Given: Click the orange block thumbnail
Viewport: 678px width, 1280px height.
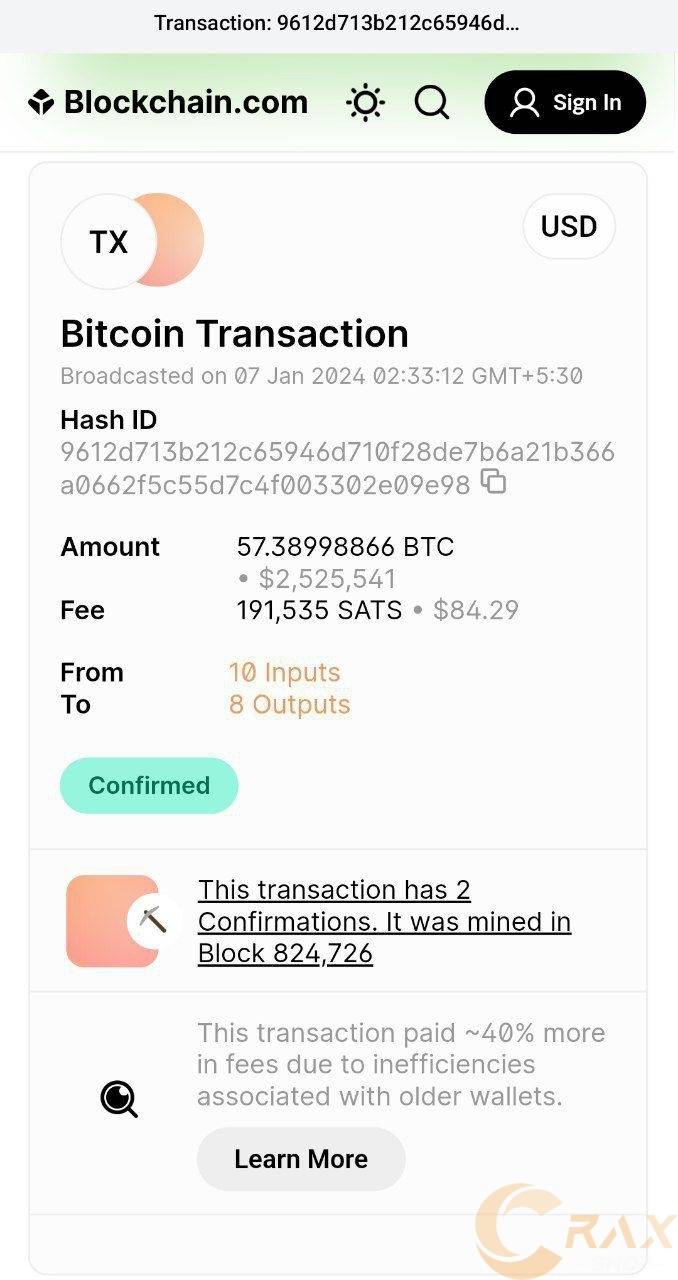Looking at the screenshot, I should [x=100, y=920].
